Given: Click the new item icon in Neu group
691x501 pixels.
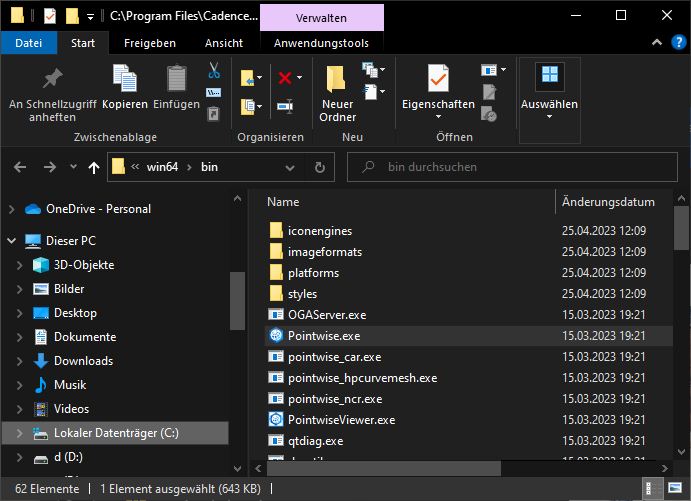Looking at the screenshot, I should 370,70.
